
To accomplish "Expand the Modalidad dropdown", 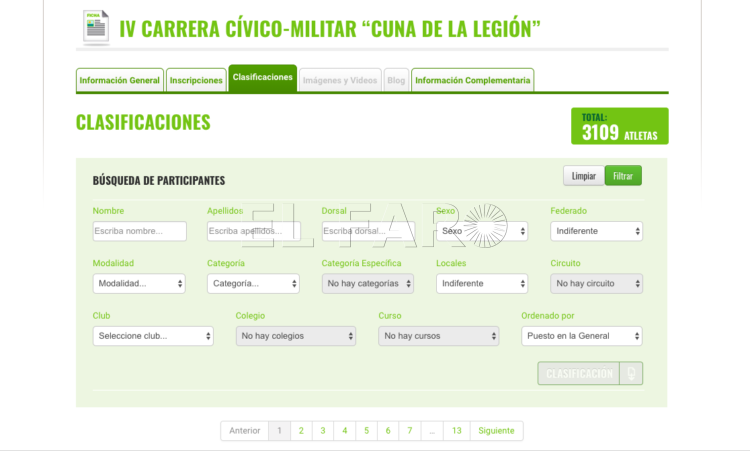I will (139, 283).
